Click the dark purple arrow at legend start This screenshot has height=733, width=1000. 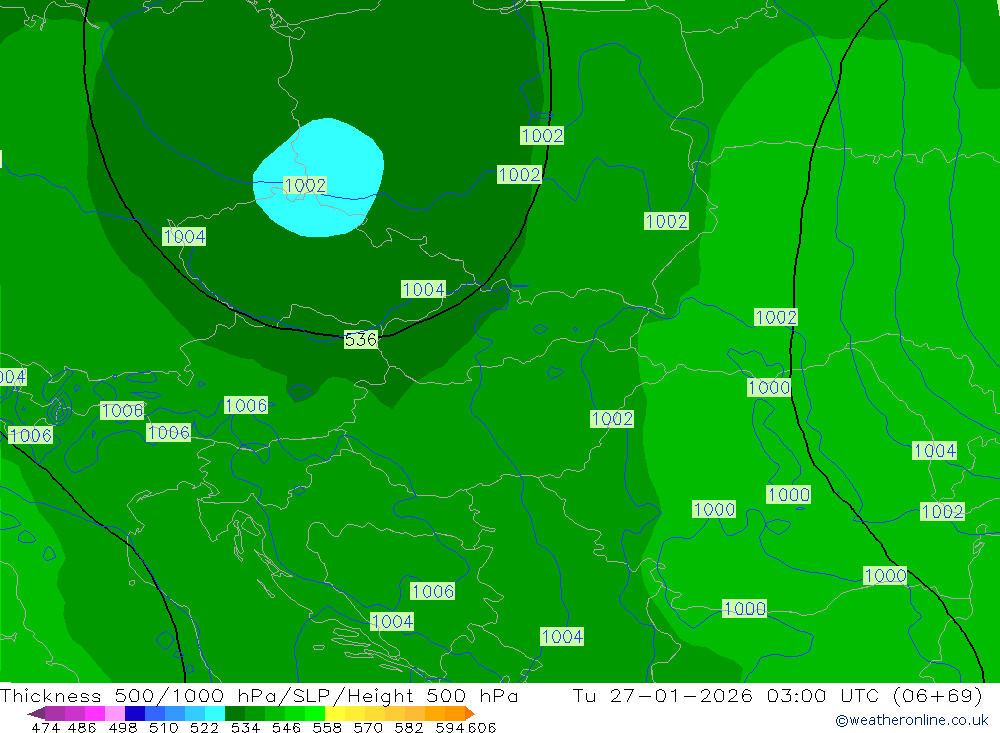(x=36, y=713)
